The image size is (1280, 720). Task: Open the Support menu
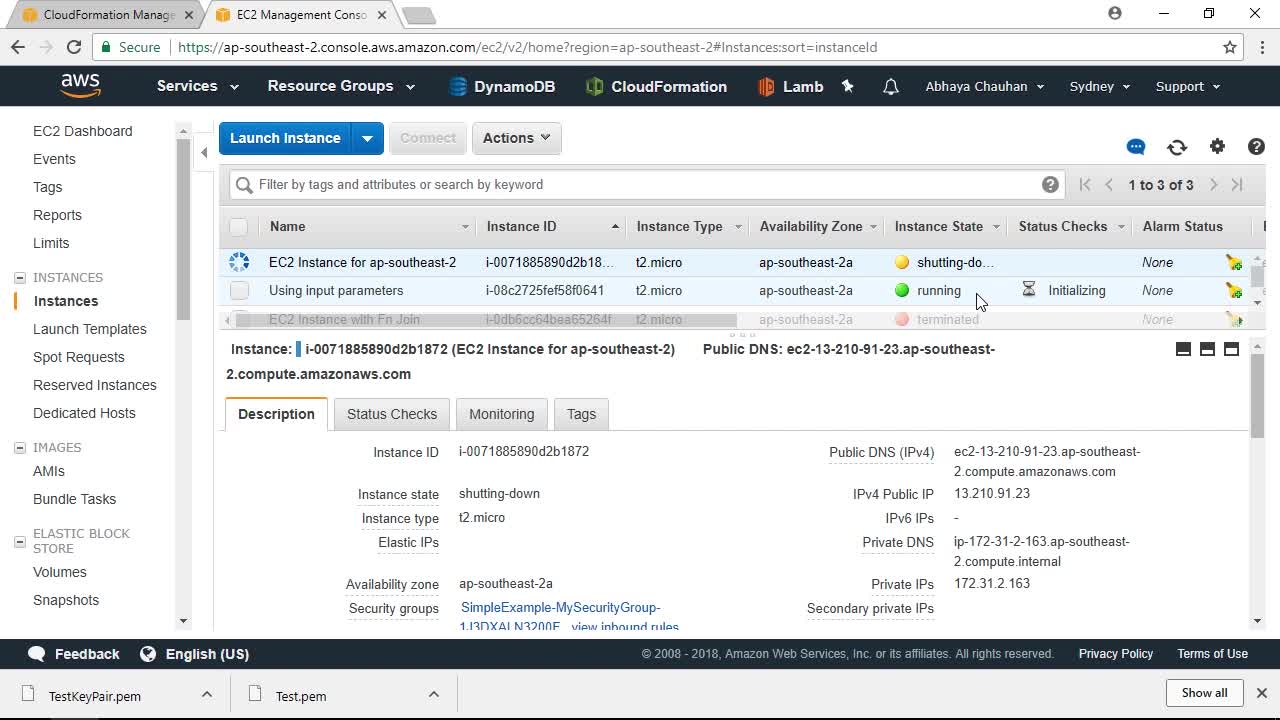point(1188,86)
